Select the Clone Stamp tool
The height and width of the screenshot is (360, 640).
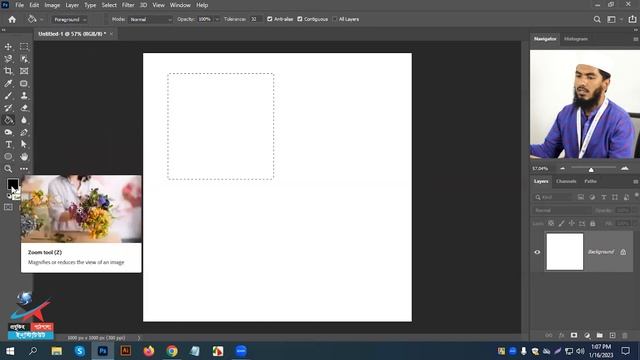click(x=24, y=96)
